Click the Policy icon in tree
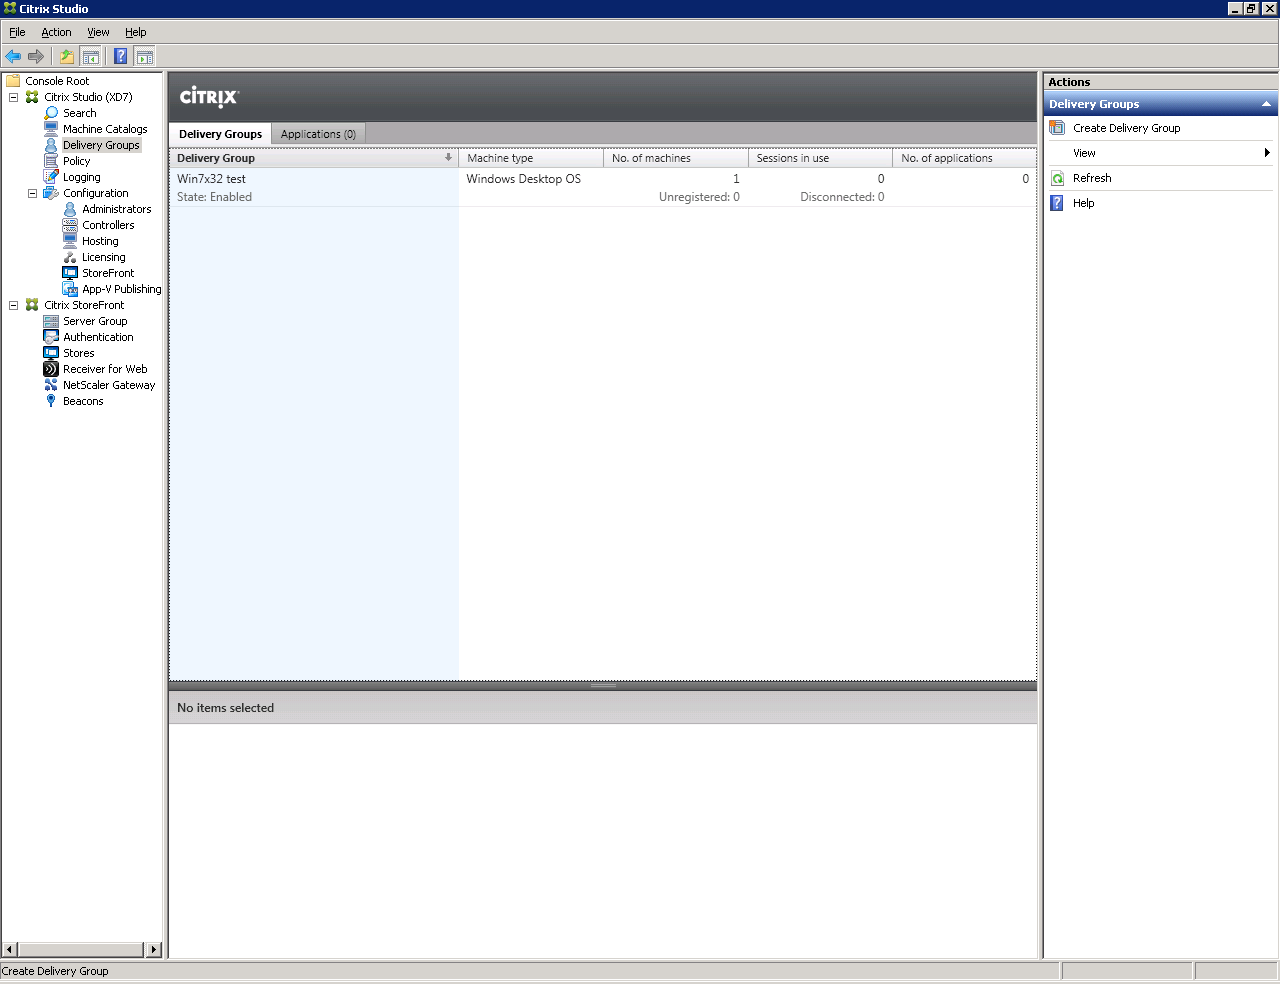The width and height of the screenshot is (1280, 984). (51, 161)
